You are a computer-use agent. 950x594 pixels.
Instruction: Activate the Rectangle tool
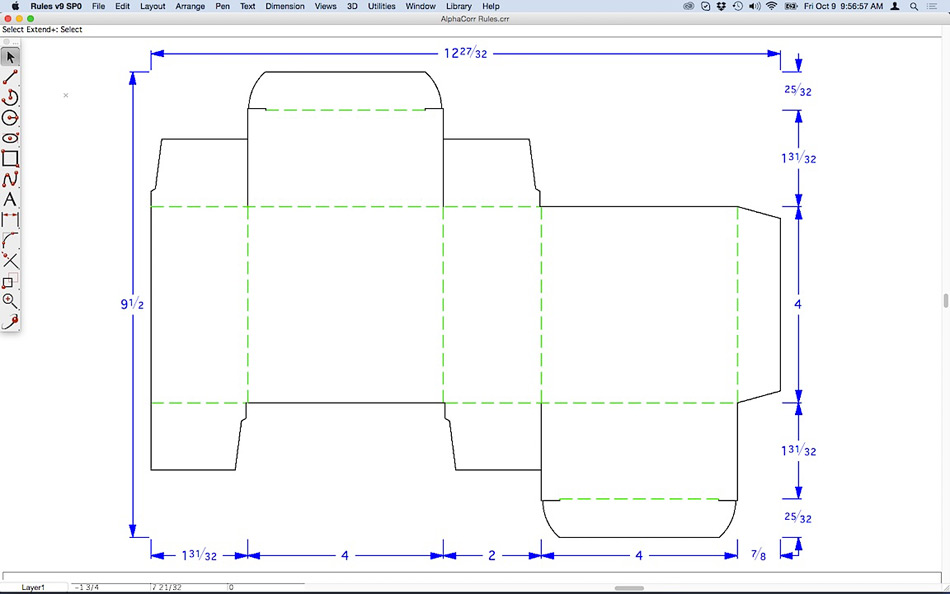point(10,158)
